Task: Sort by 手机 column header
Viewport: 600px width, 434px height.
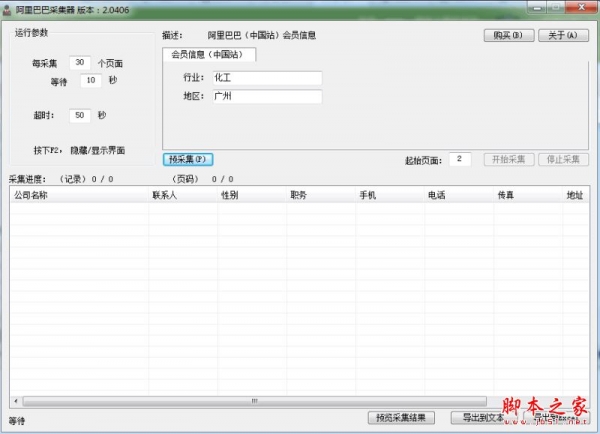Action: click(x=390, y=195)
